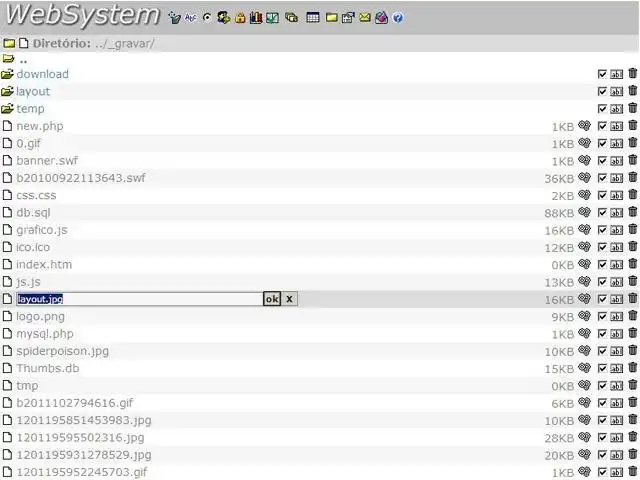Toggle checkbox for tmp file
640x480 pixels.
(x=602, y=385)
